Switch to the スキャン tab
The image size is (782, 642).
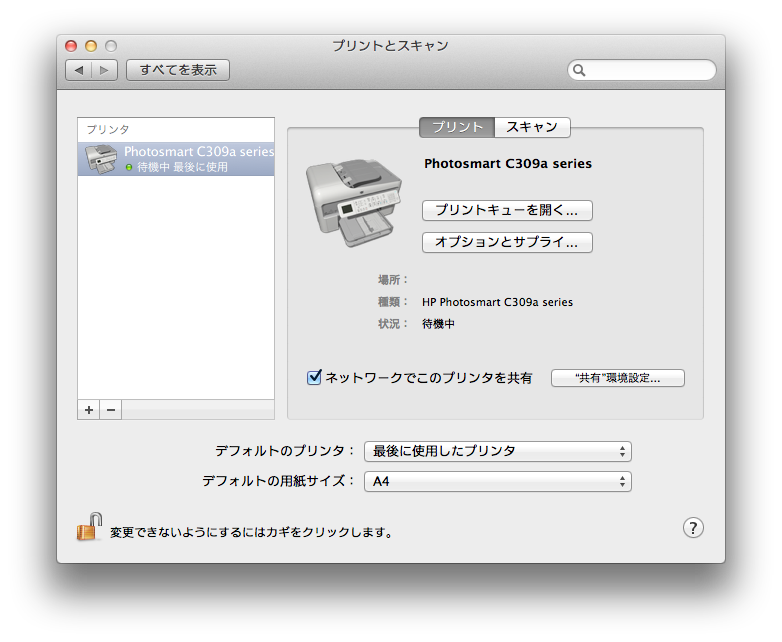point(532,127)
